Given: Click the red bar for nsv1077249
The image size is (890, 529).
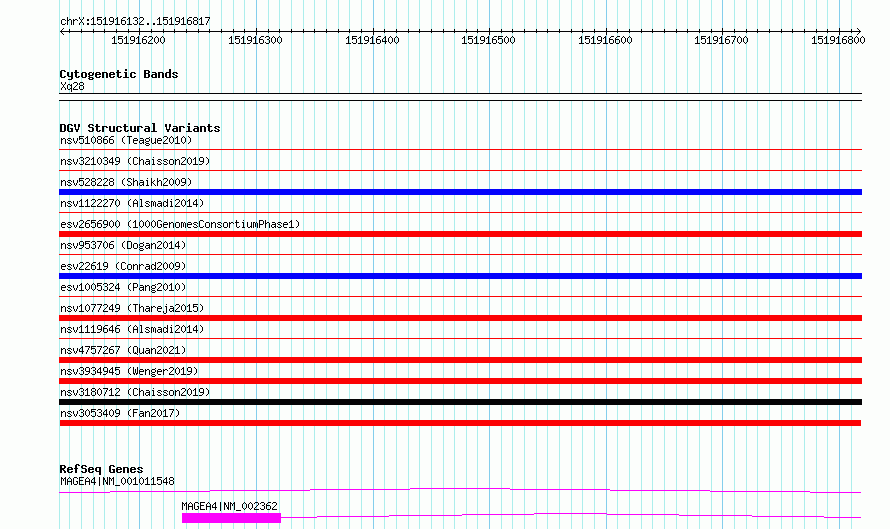Looking at the screenshot, I should (460, 318).
